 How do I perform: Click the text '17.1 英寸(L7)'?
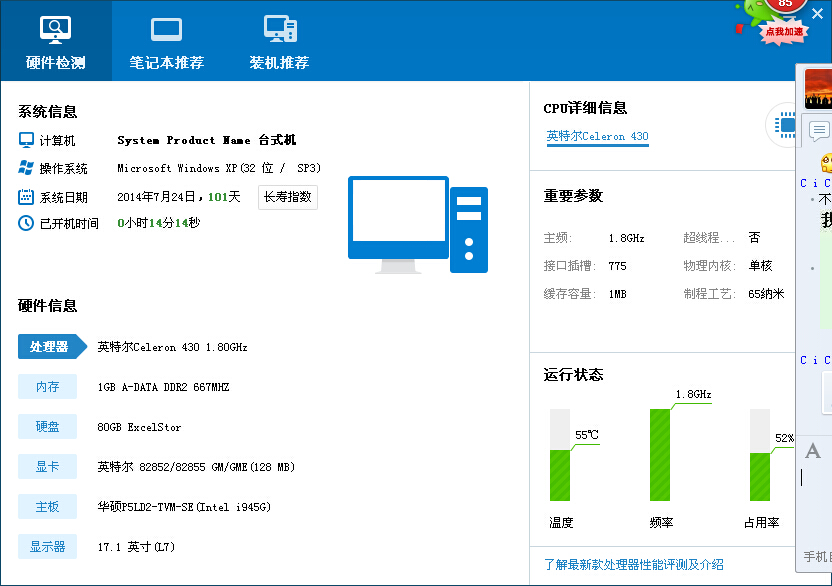click(136, 547)
